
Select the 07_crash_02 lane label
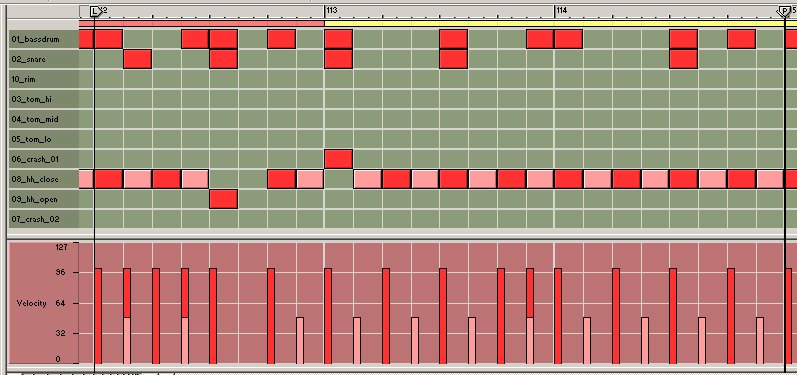(35, 220)
